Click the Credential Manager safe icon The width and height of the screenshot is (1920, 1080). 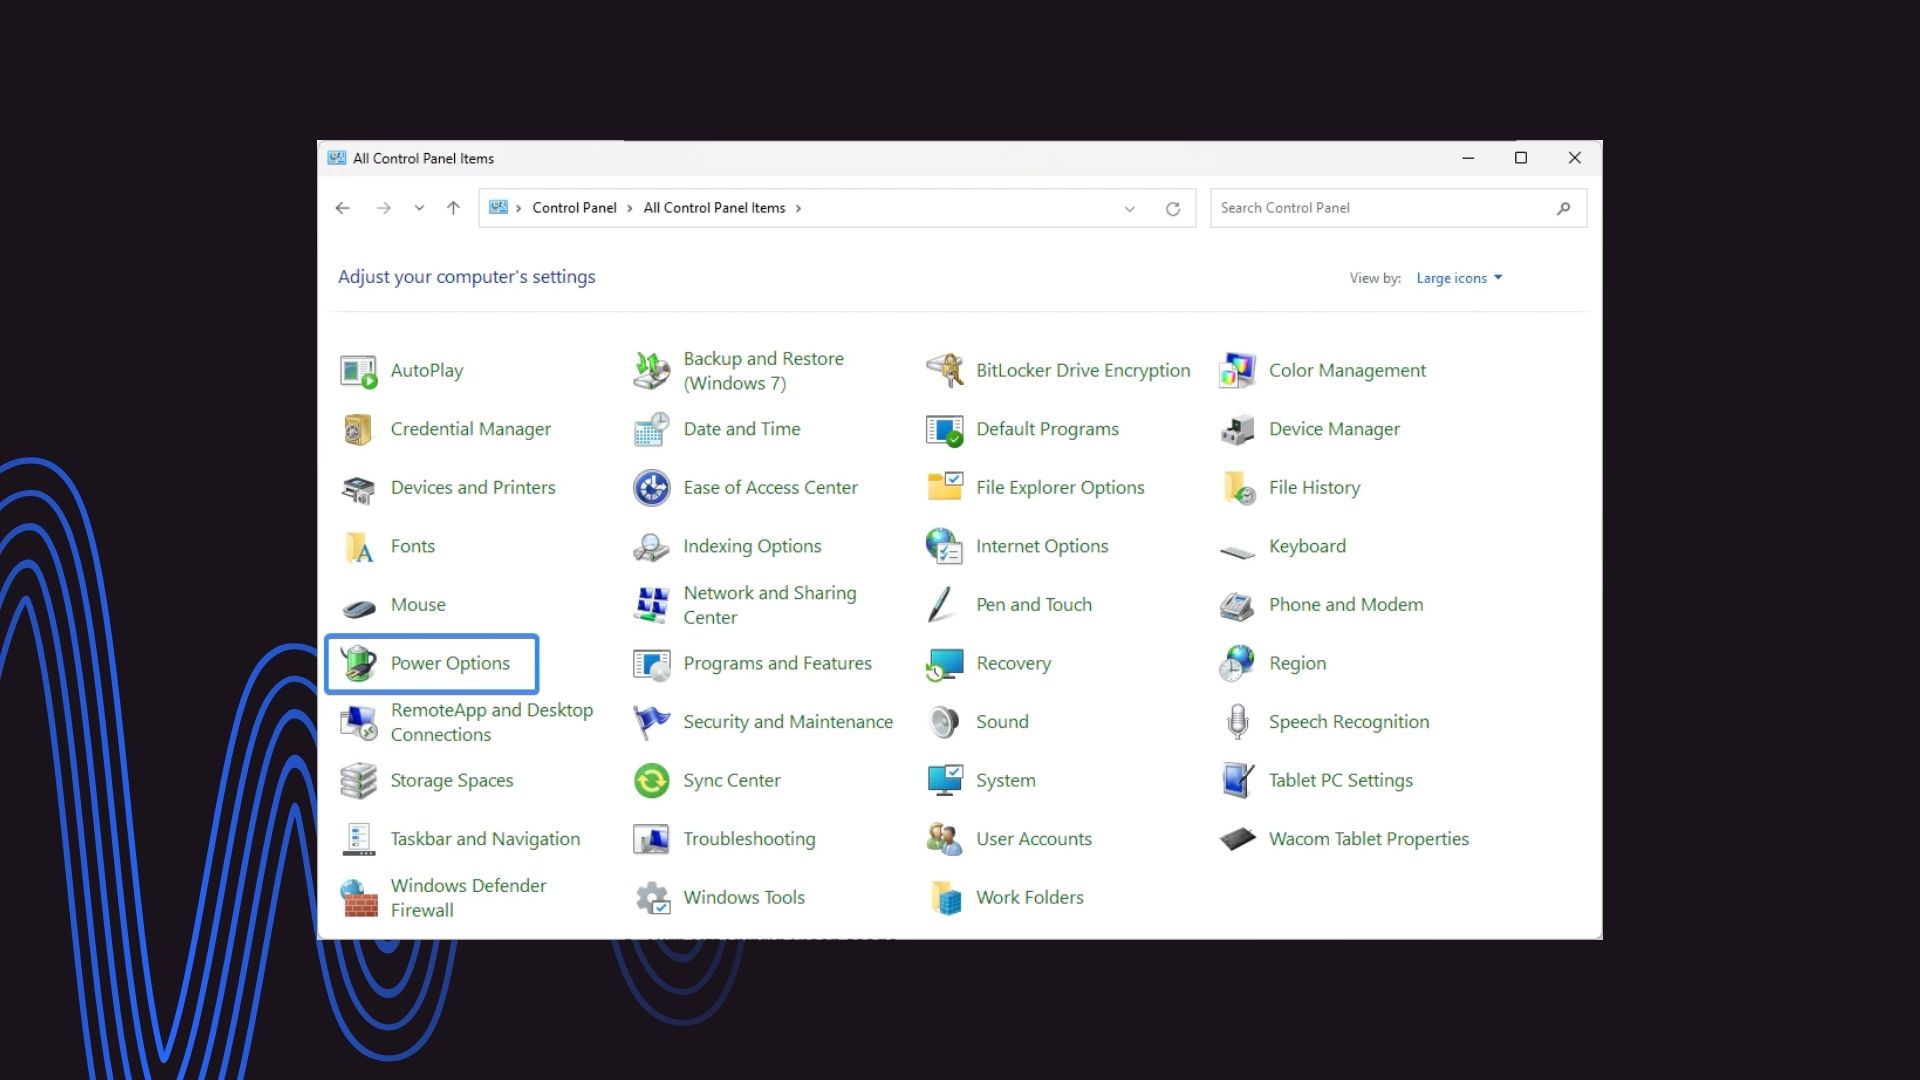[358, 430]
